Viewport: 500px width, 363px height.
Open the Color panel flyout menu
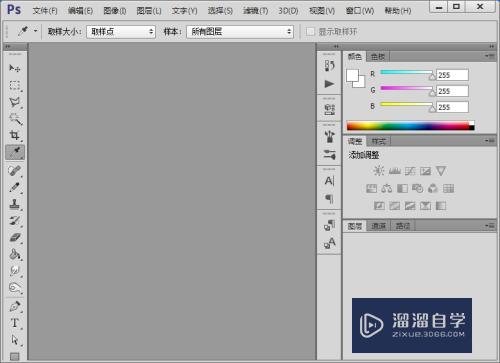(x=490, y=56)
